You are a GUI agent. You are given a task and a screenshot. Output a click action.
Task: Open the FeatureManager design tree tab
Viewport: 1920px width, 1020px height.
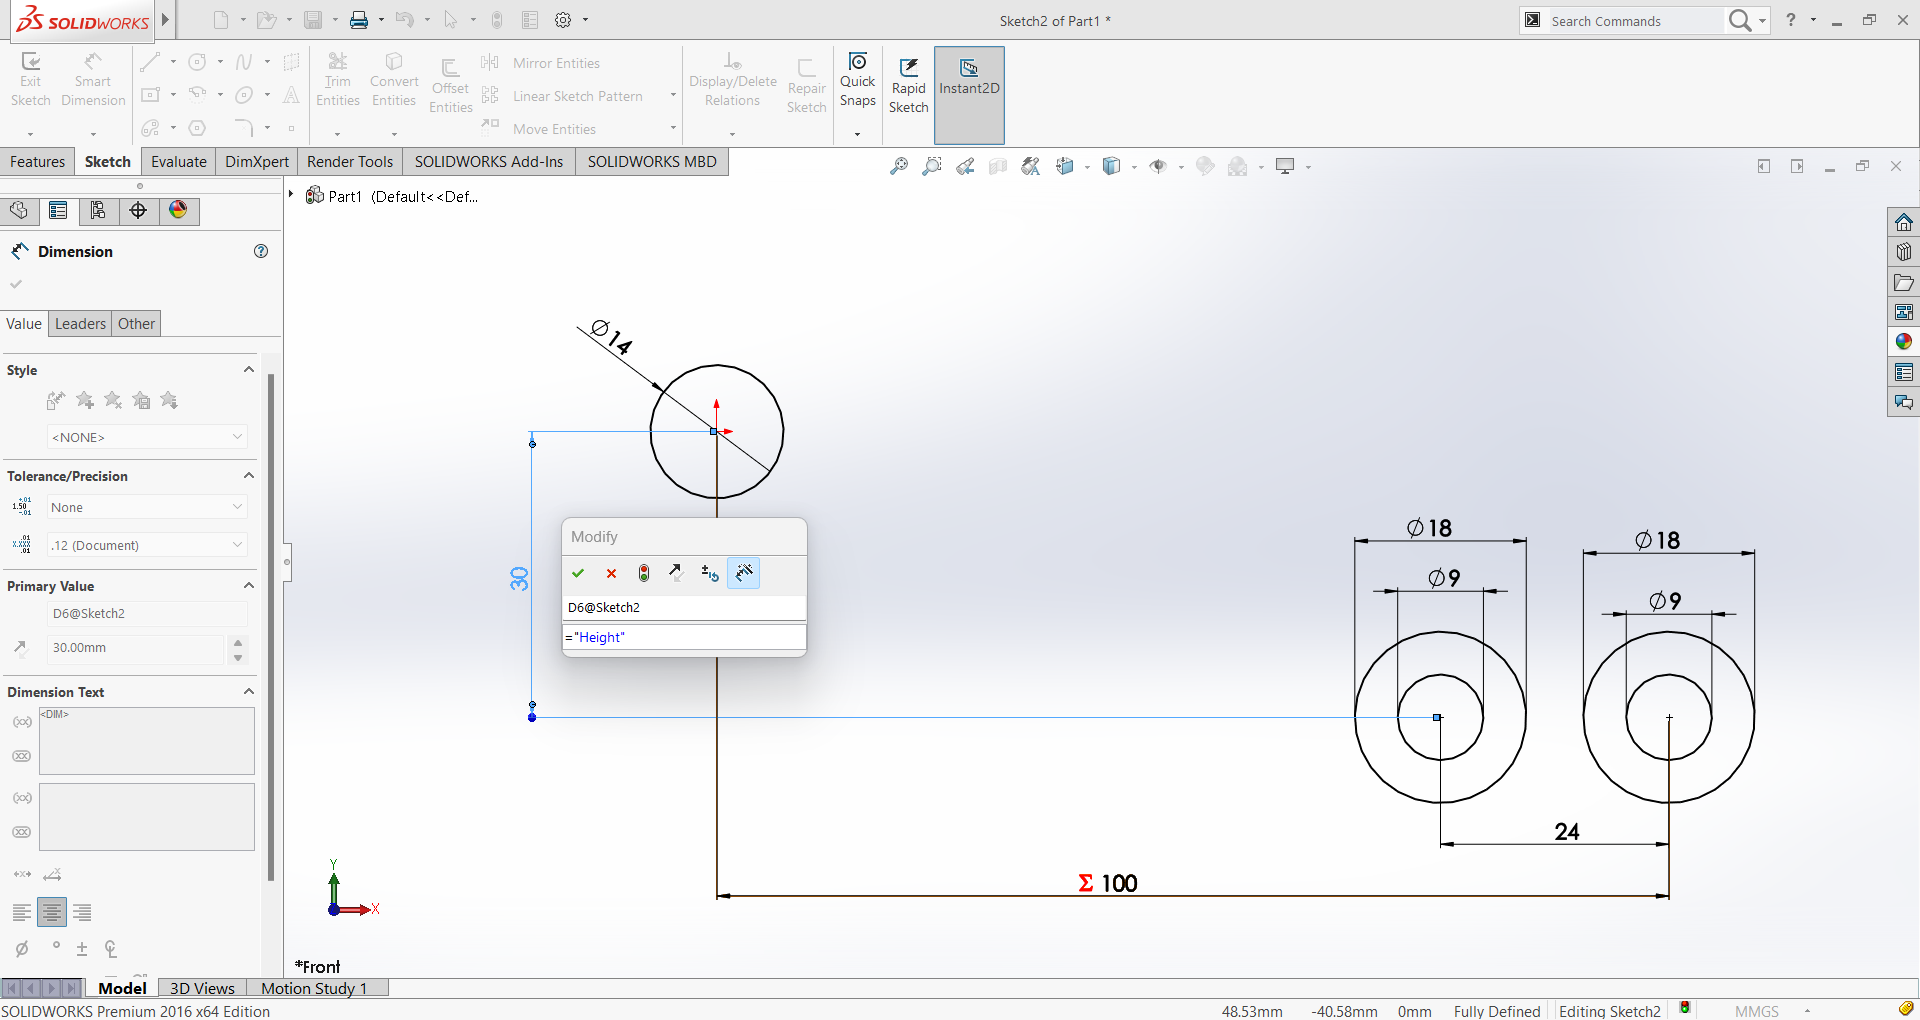(18, 211)
